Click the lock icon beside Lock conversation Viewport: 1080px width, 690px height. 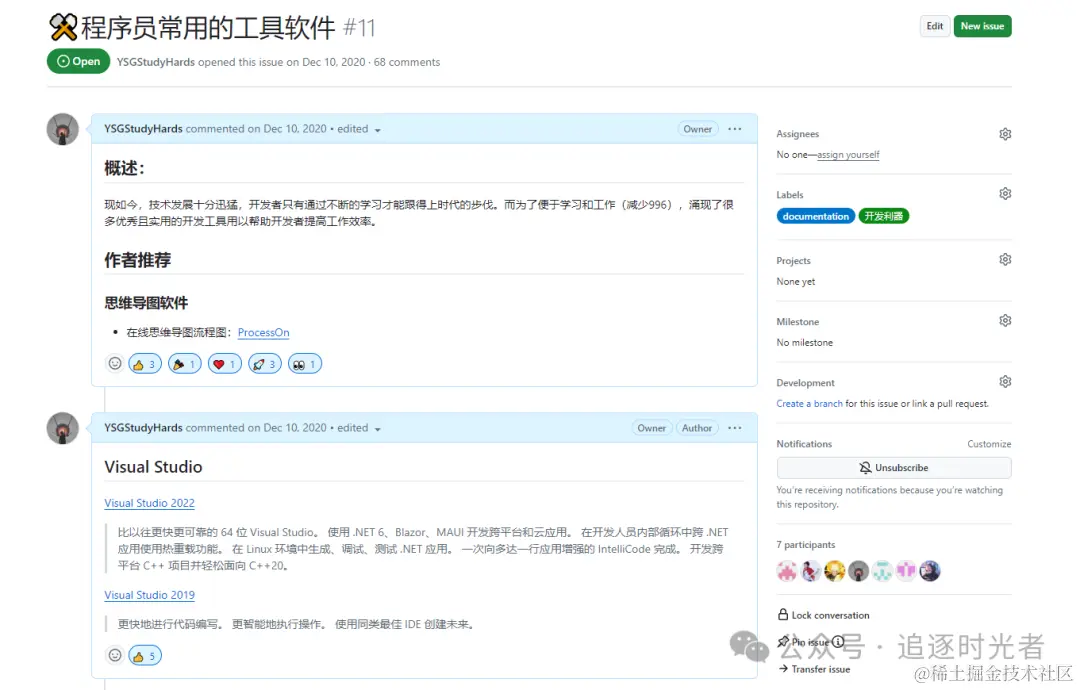point(783,614)
